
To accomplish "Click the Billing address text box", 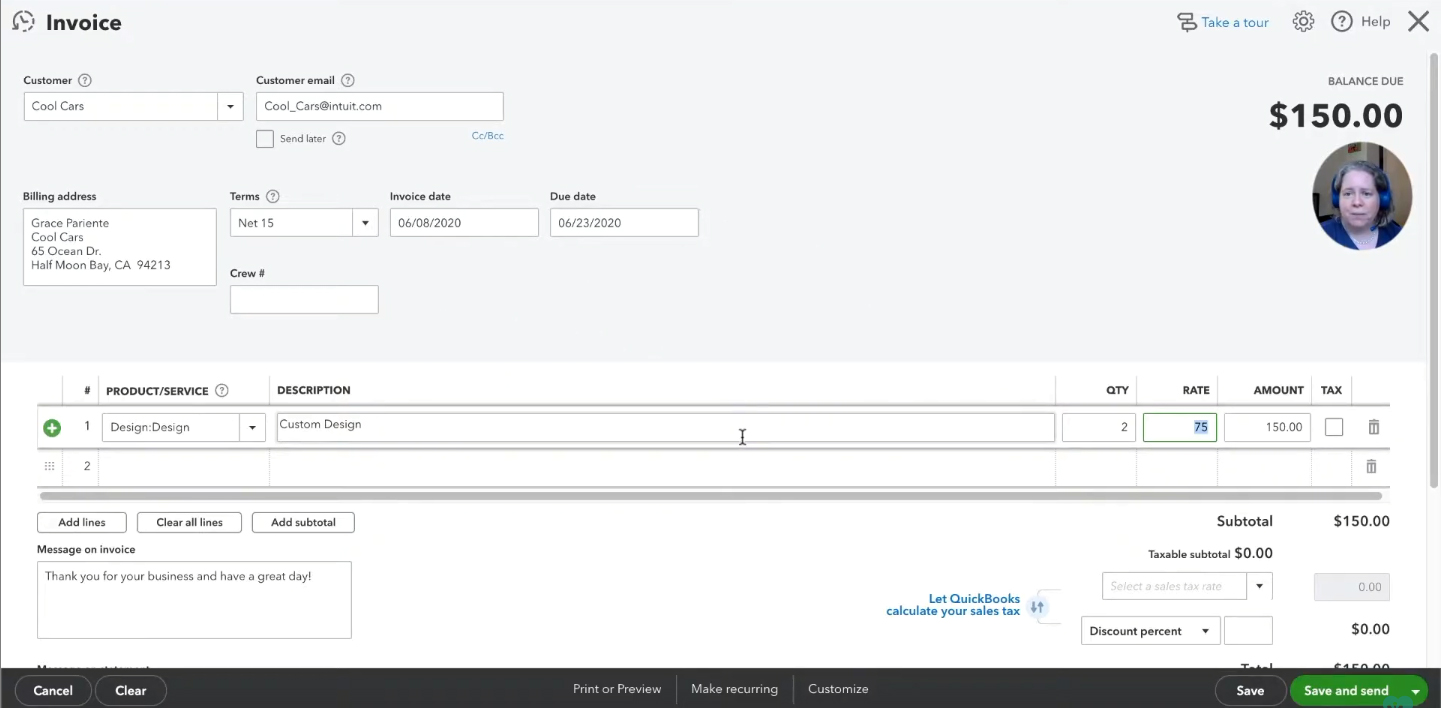I will pyautogui.click(x=120, y=247).
